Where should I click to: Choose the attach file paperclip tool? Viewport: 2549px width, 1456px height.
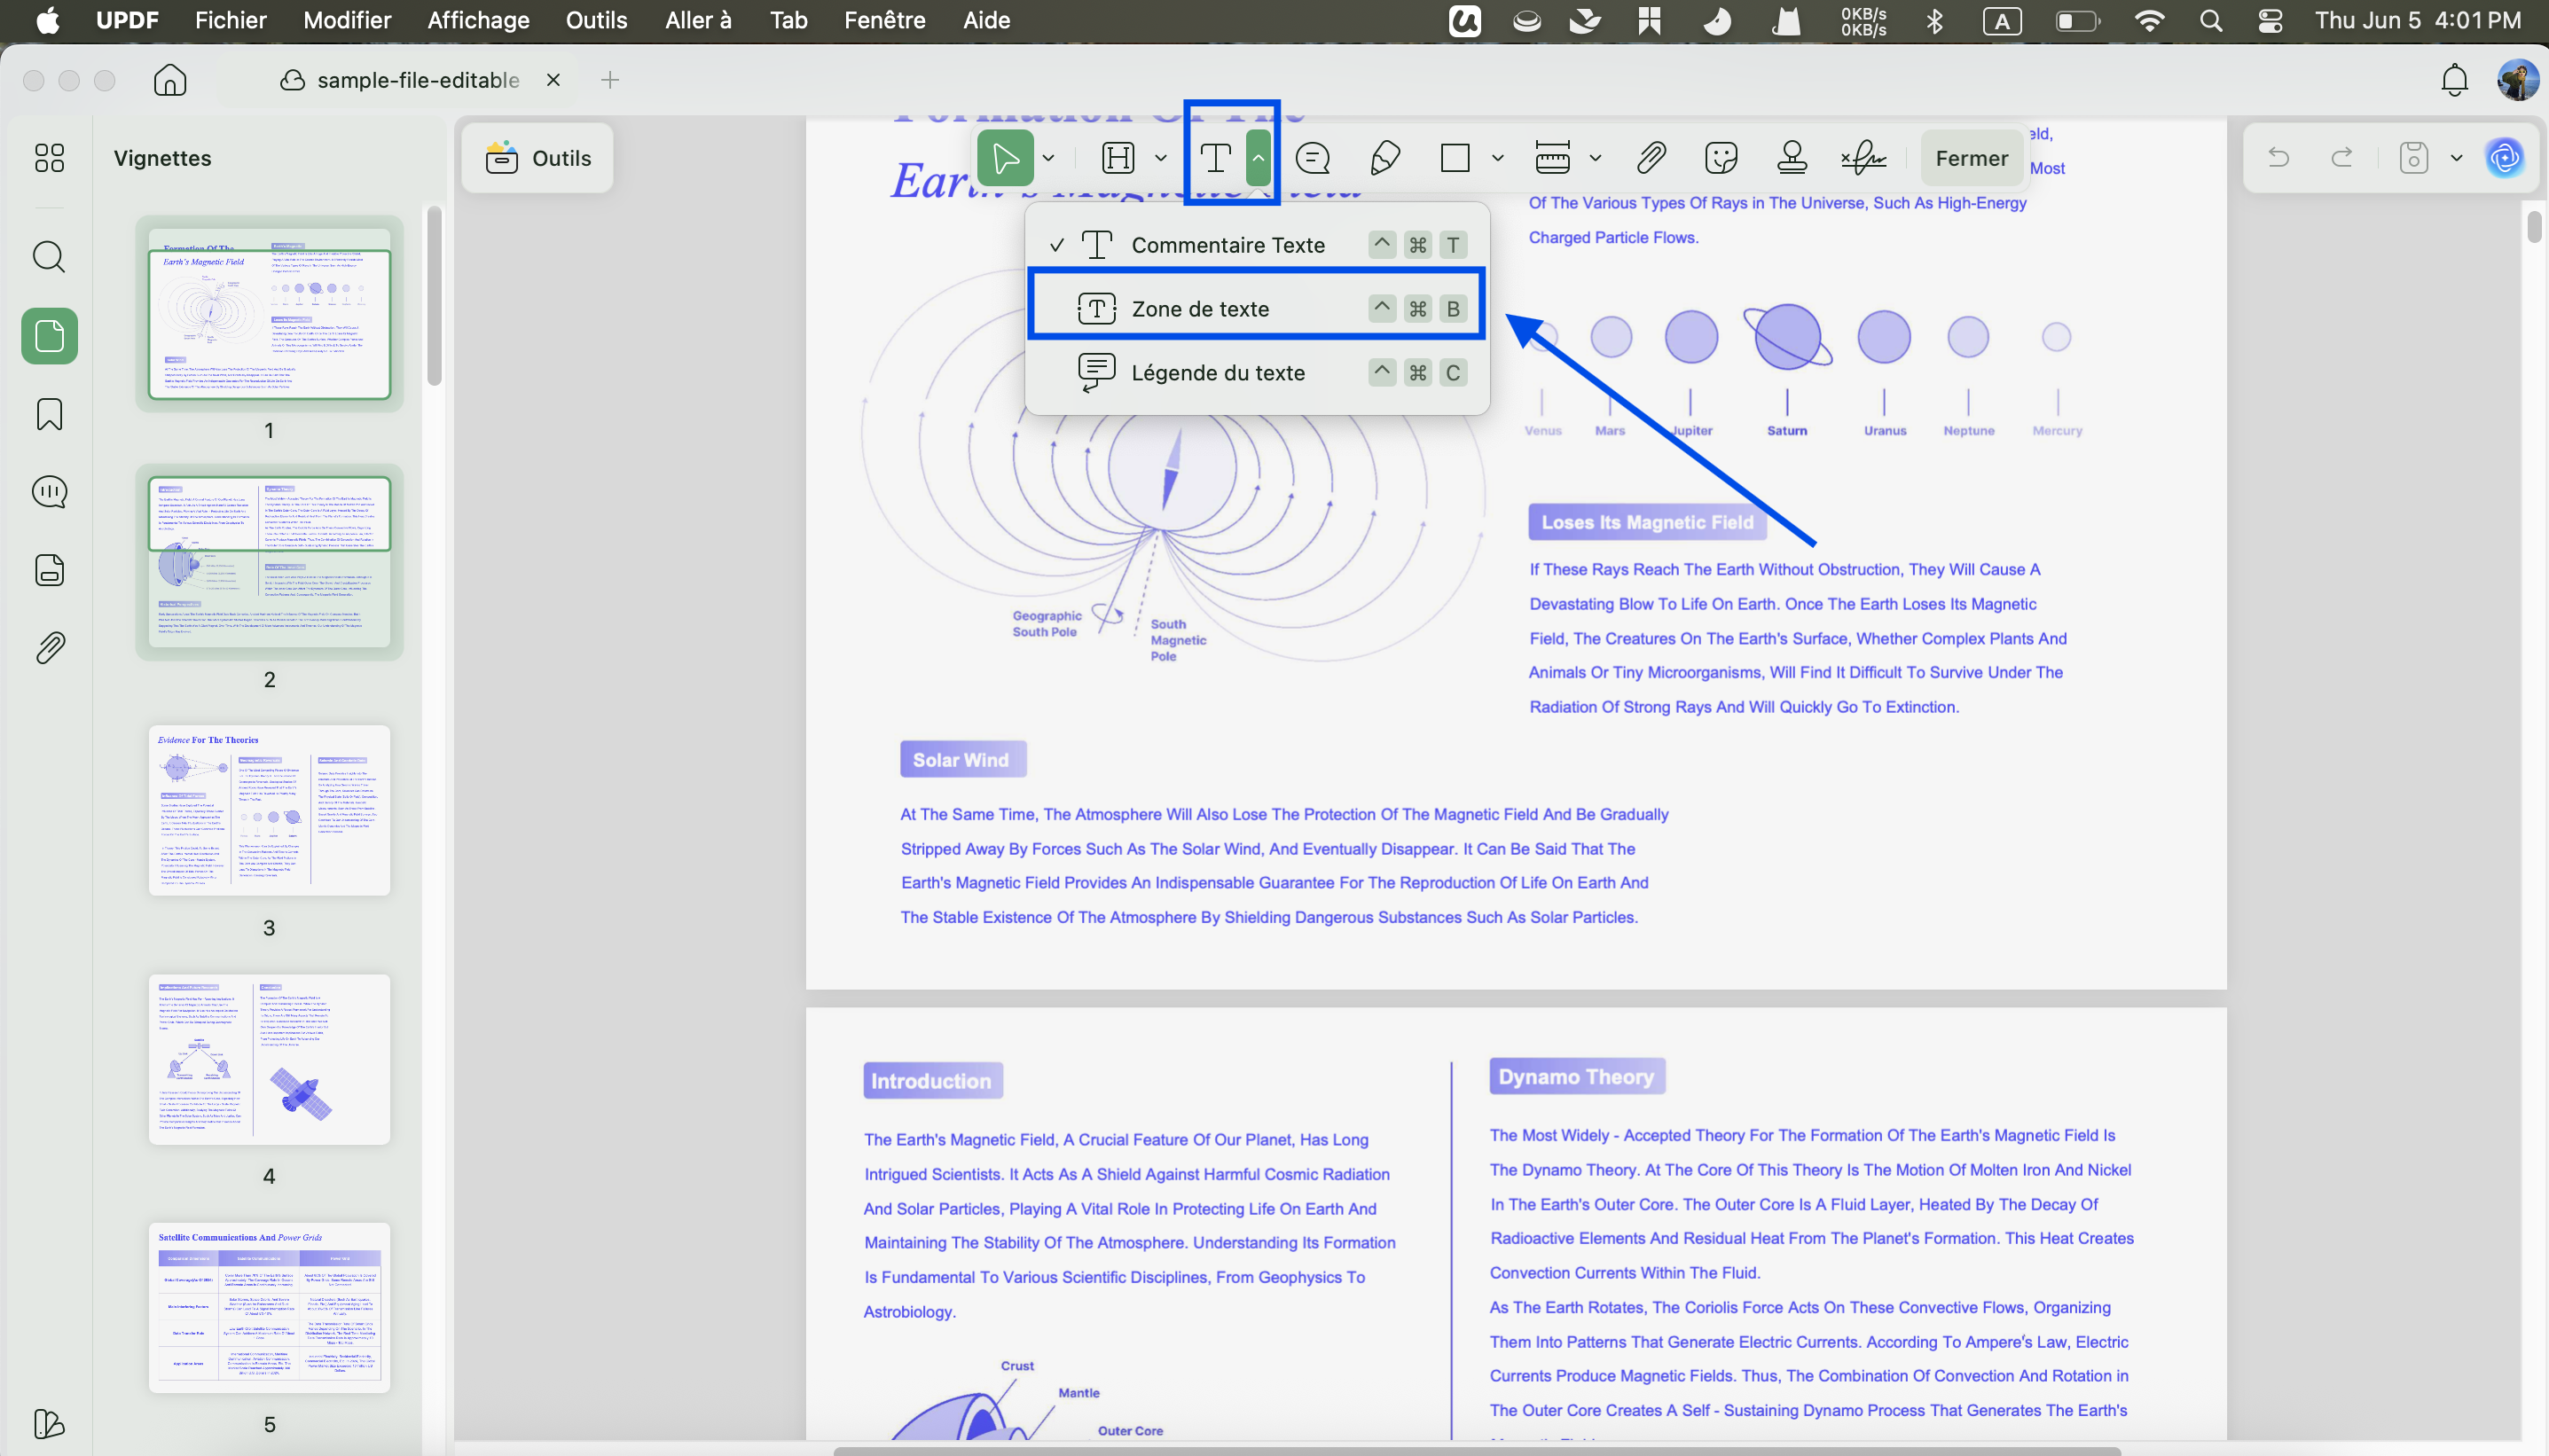click(1651, 158)
